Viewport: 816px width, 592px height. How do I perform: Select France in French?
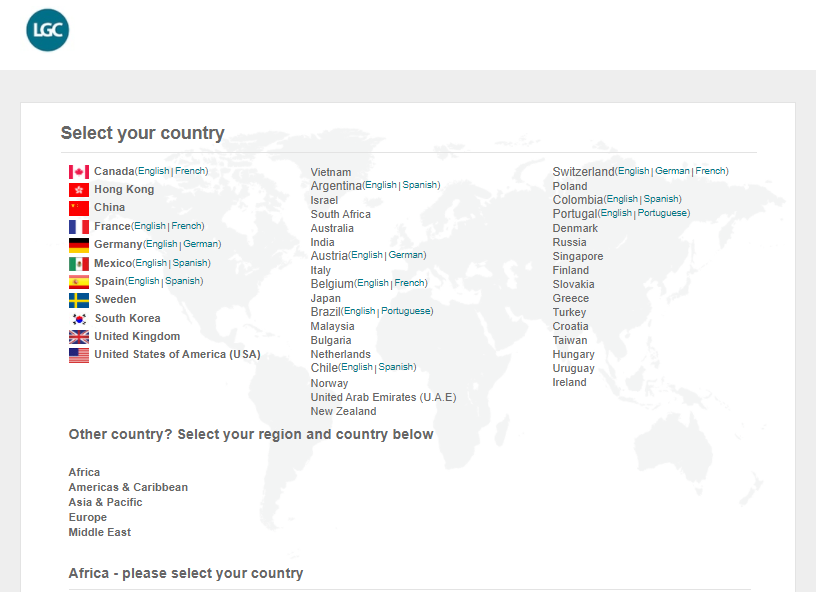point(186,226)
